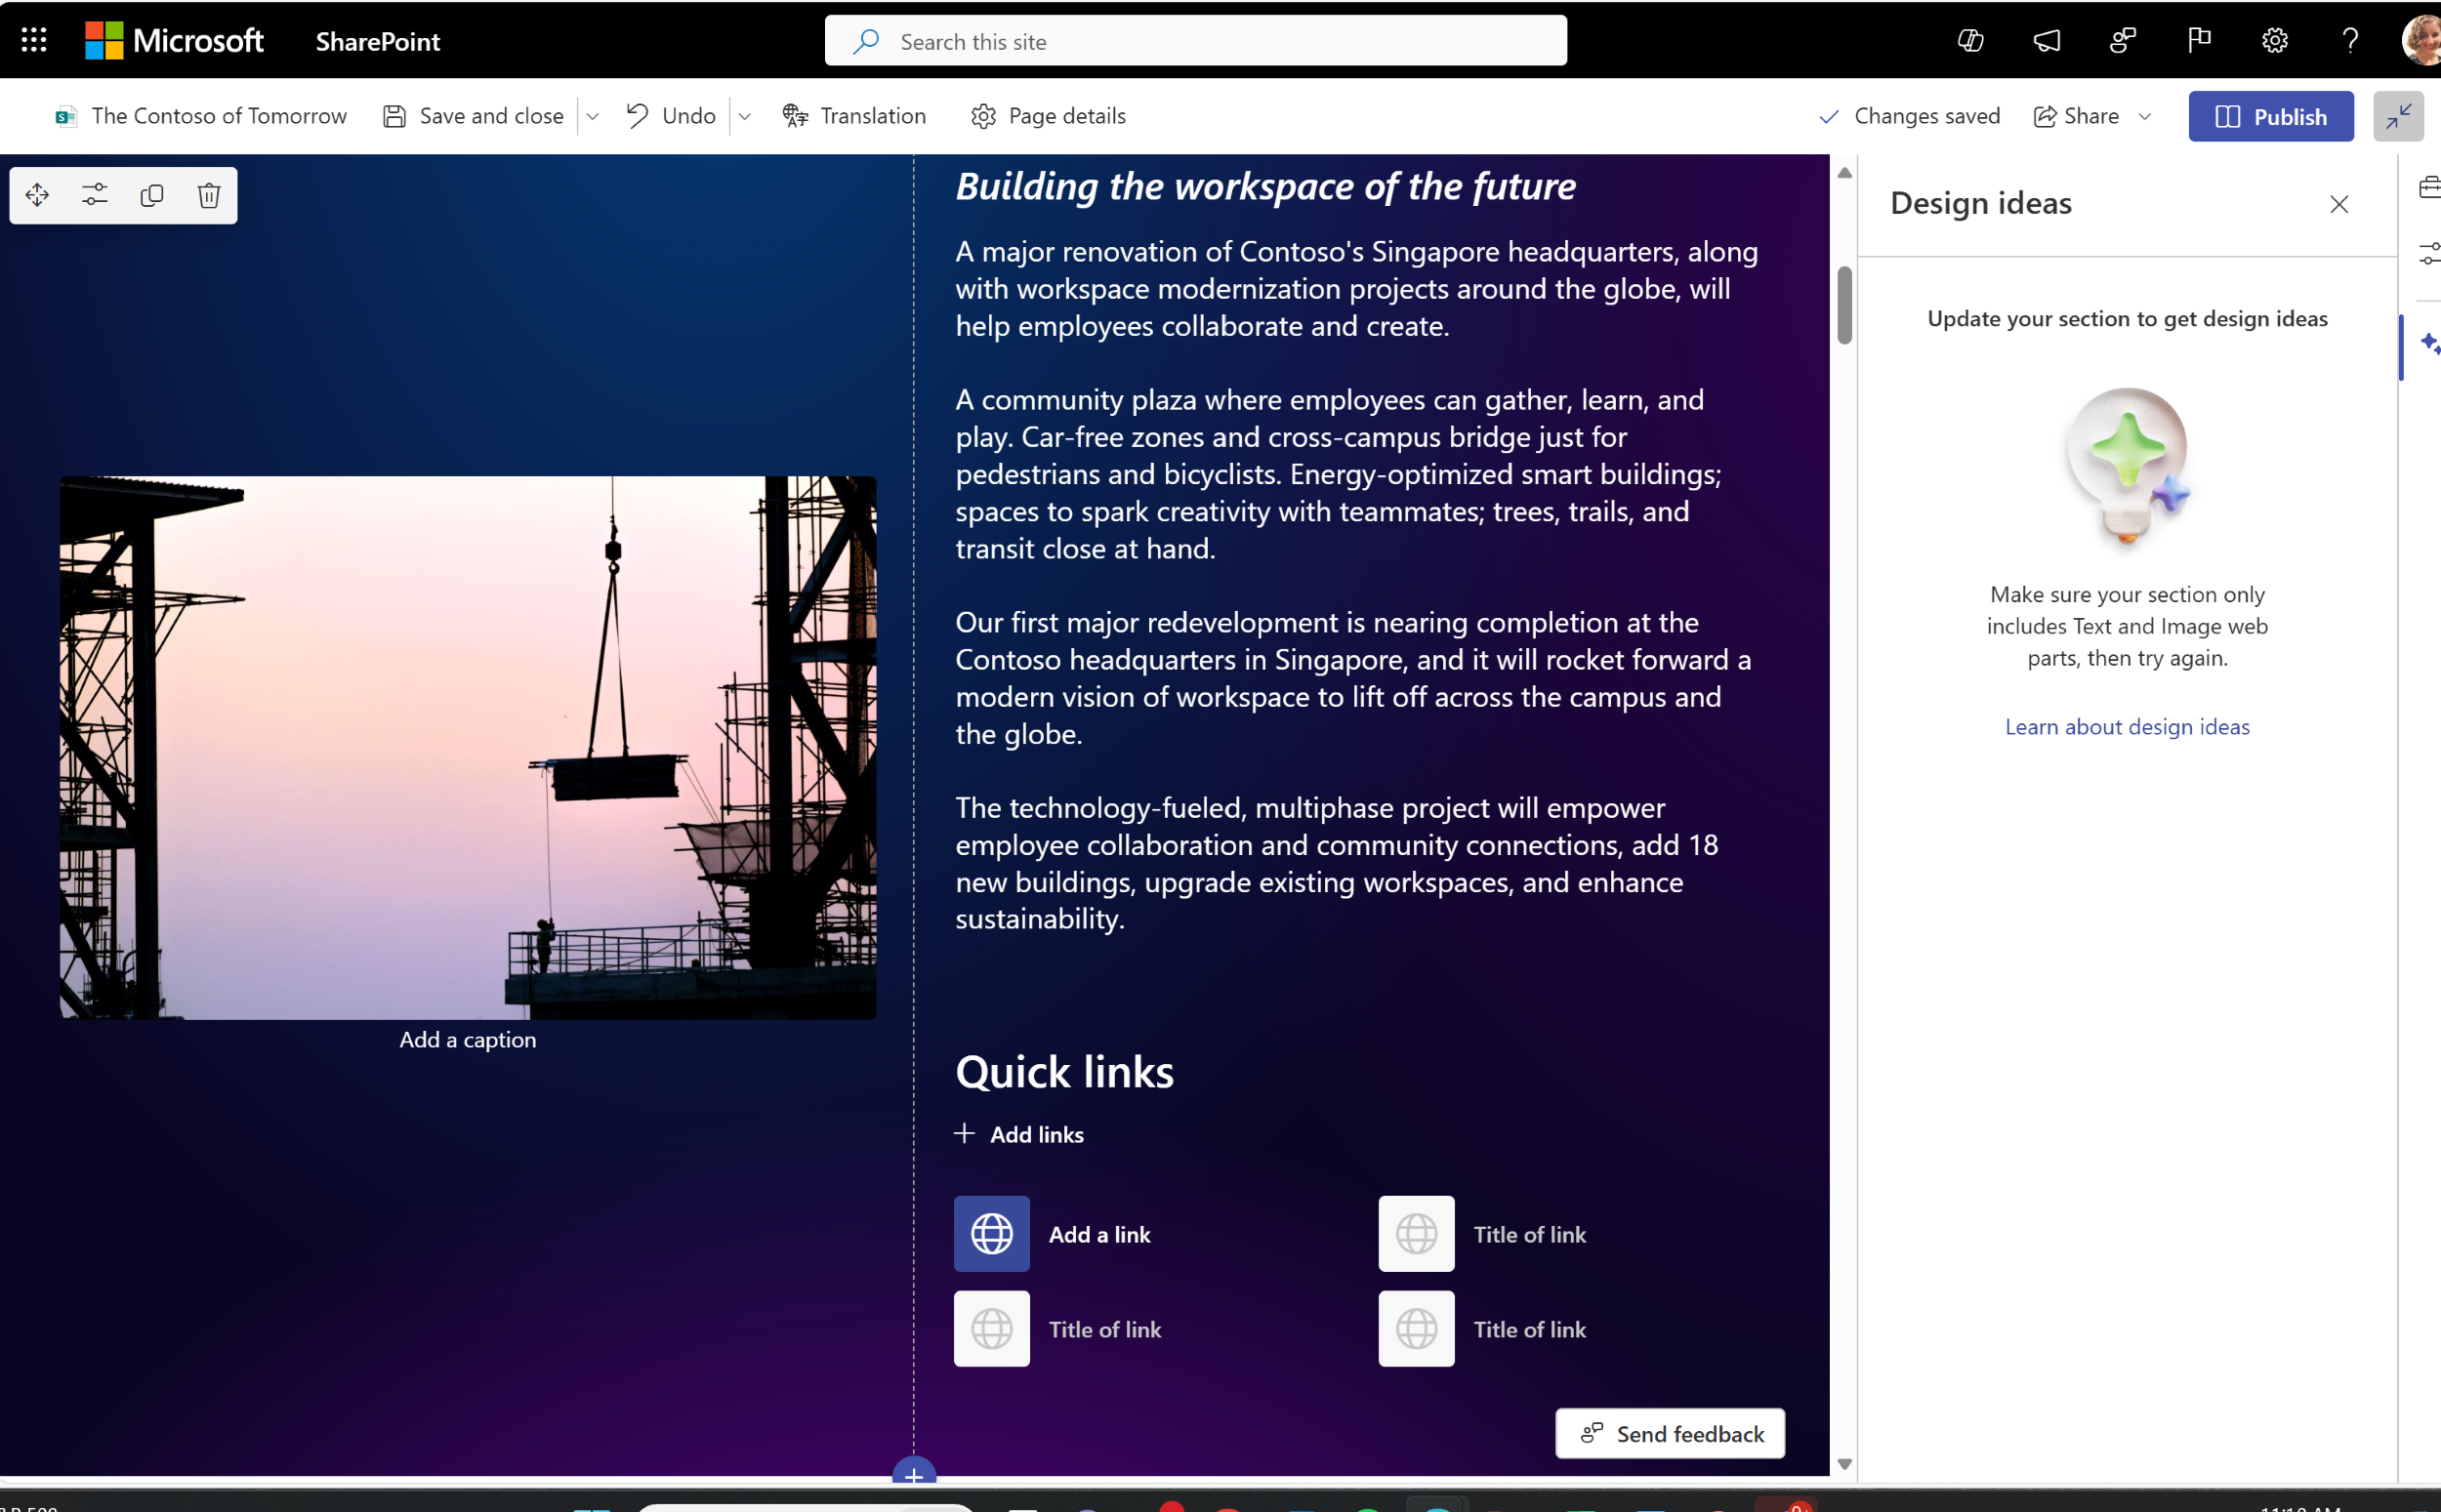Image resolution: width=2441 pixels, height=1512 pixels.
Task: Click Learn about design ideas link
Action: coord(2128,725)
